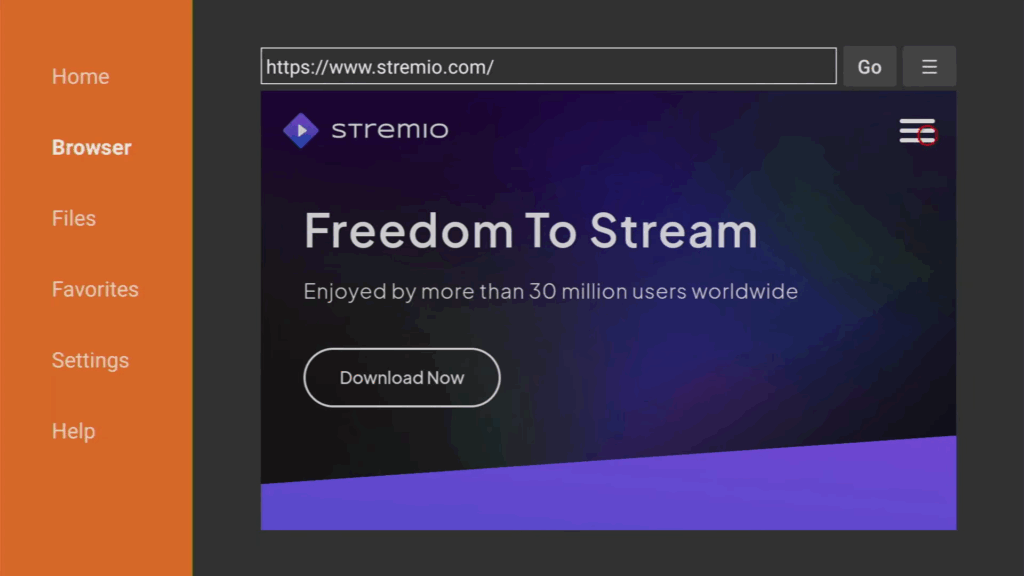
Task: Open the Stremio site hamburger menu
Action: coord(916,131)
